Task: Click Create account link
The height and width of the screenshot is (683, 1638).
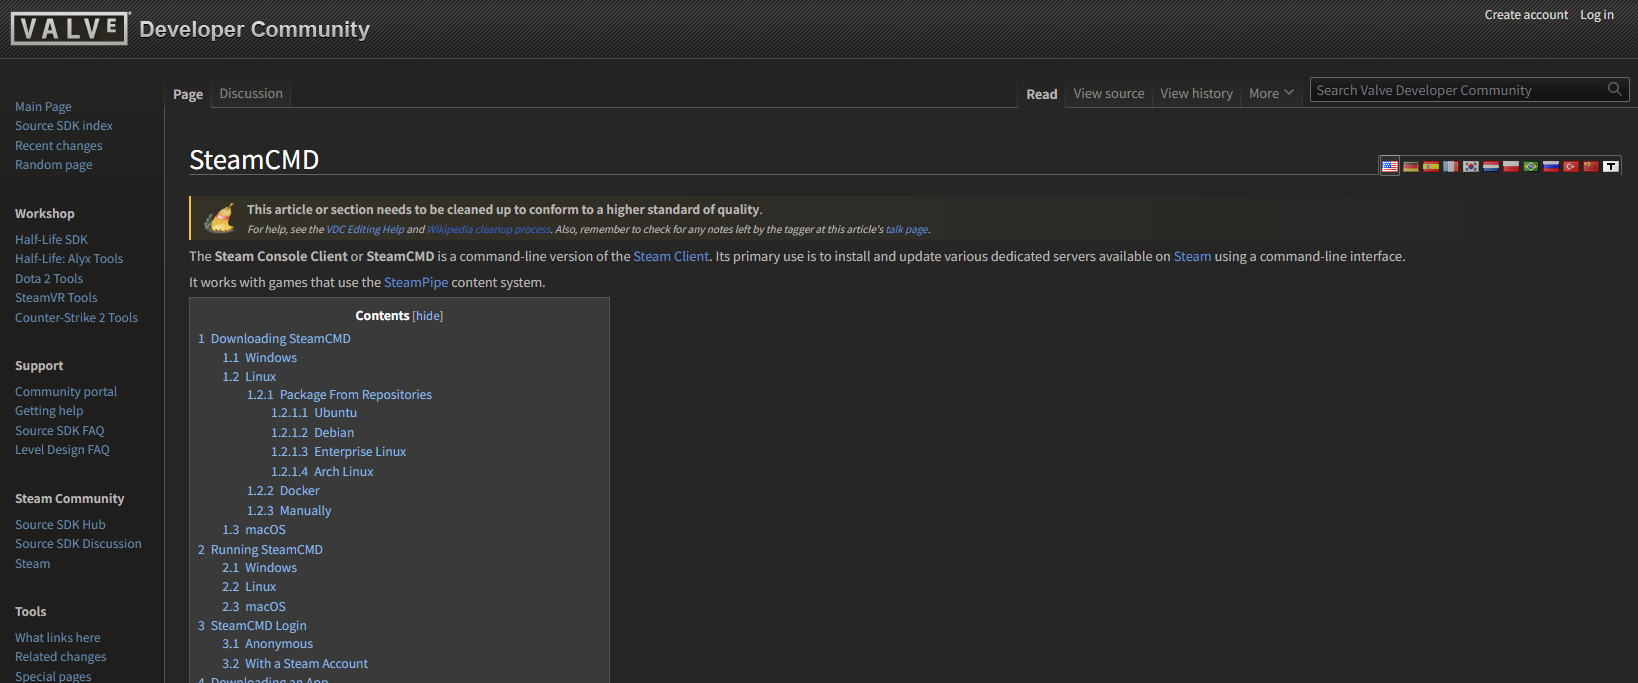Action: pyautogui.click(x=1526, y=15)
